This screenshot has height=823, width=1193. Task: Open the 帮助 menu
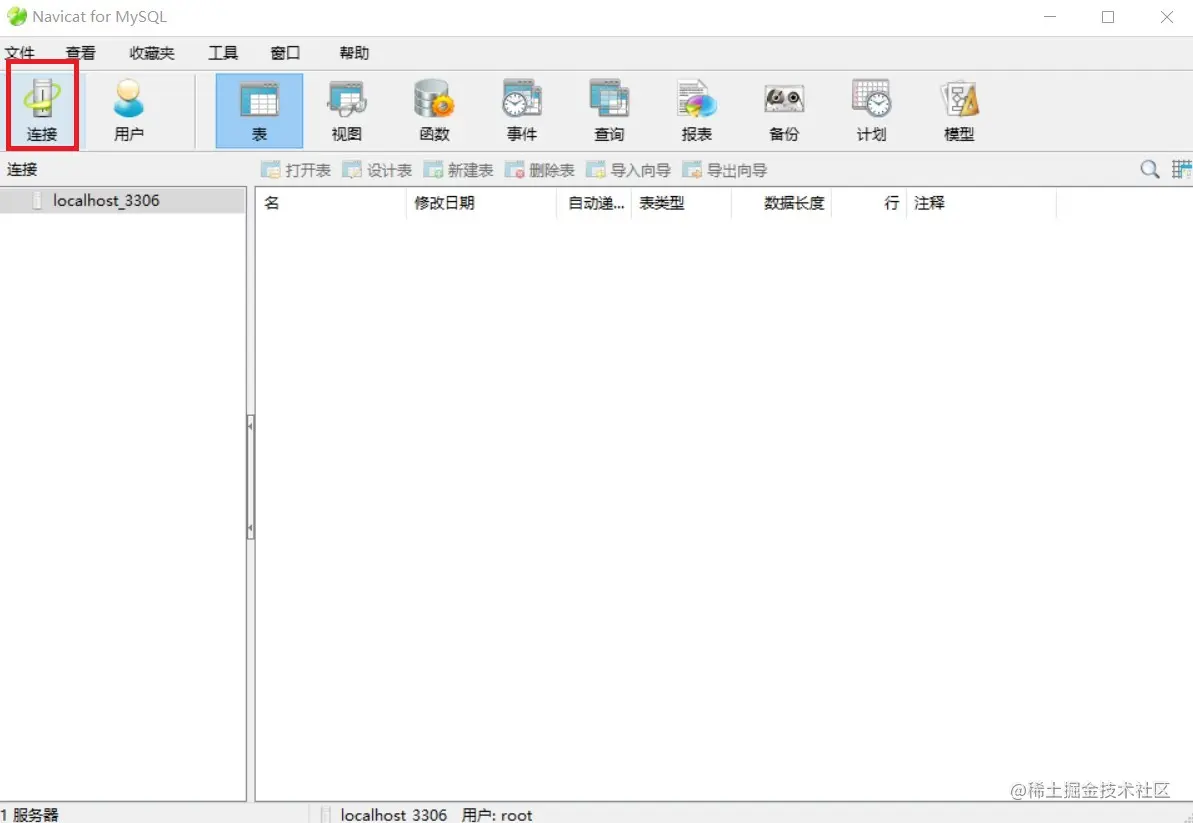tap(354, 52)
